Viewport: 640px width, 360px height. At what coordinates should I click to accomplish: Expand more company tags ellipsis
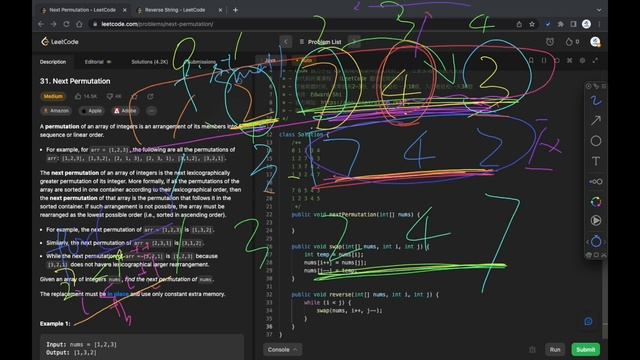point(151,111)
